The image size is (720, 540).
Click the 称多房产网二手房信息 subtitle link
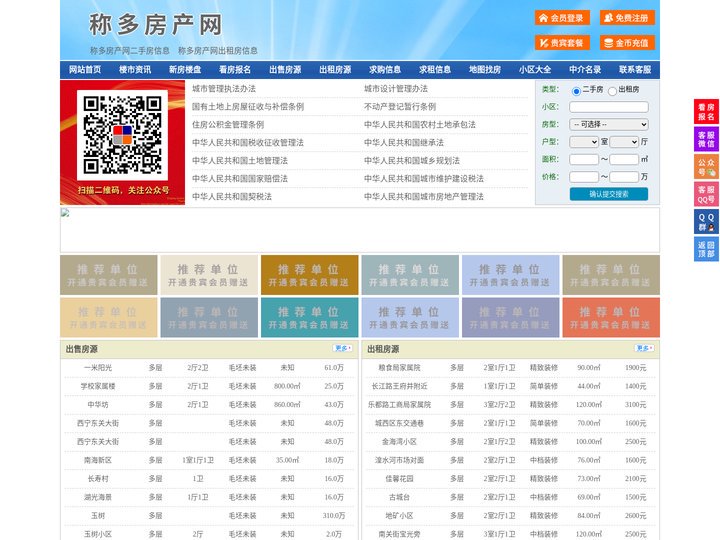click(130, 51)
